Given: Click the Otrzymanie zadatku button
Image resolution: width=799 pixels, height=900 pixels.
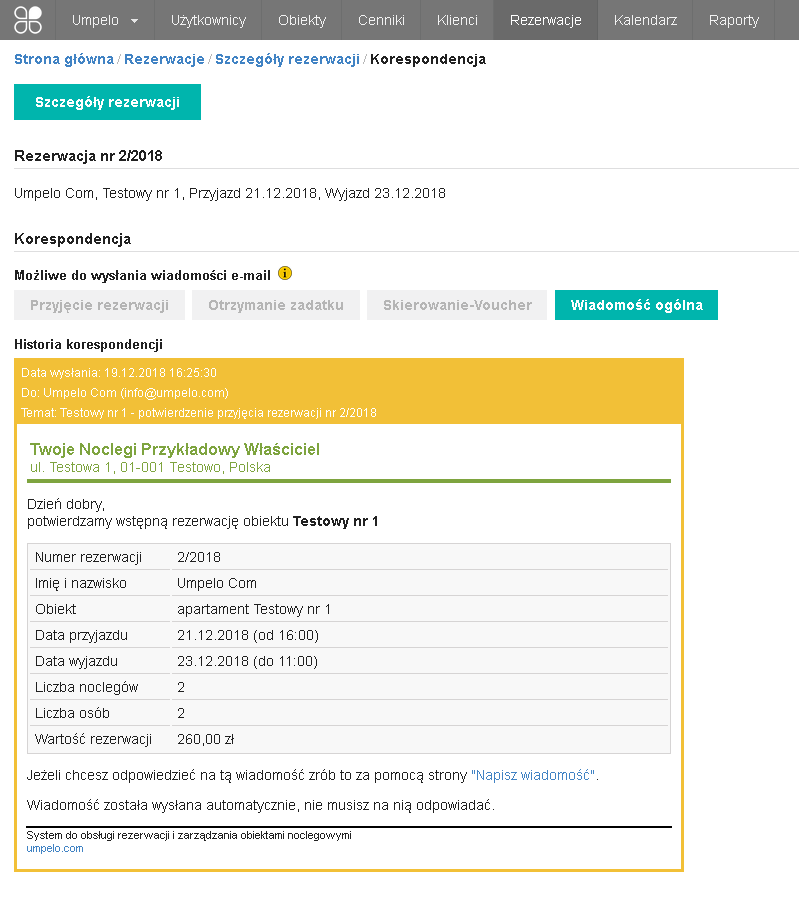Looking at the screenshot, I should (x=276, y=305).
